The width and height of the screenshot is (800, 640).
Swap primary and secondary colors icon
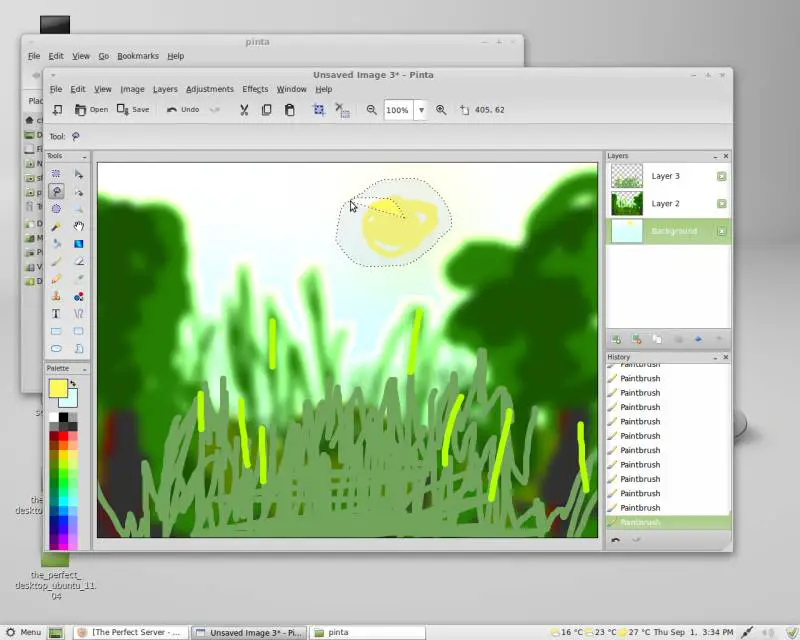tap(73, 383)
